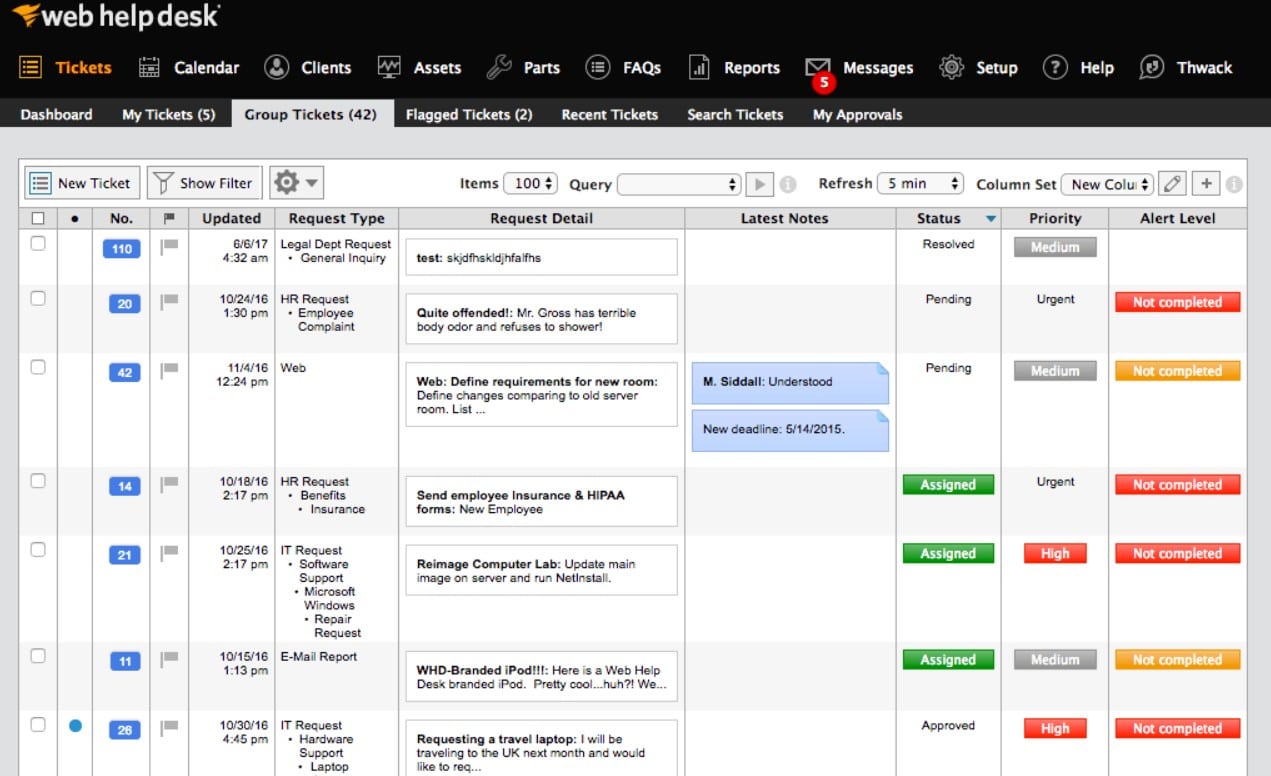1271x776 pixels.
Task: Switch to My Tickets (5) tab
Action: click(168, 114)
